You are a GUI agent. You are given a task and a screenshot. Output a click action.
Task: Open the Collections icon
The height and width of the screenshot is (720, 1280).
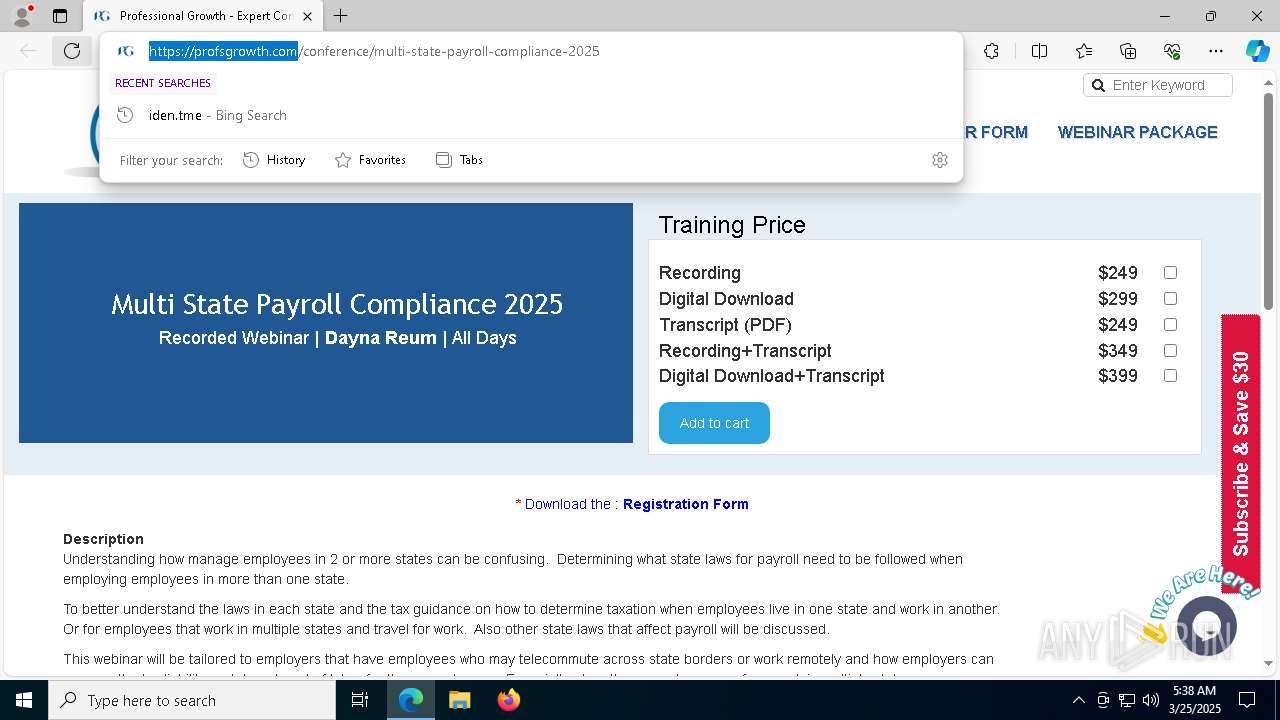pyautogui.click(x=1128, y=51)
